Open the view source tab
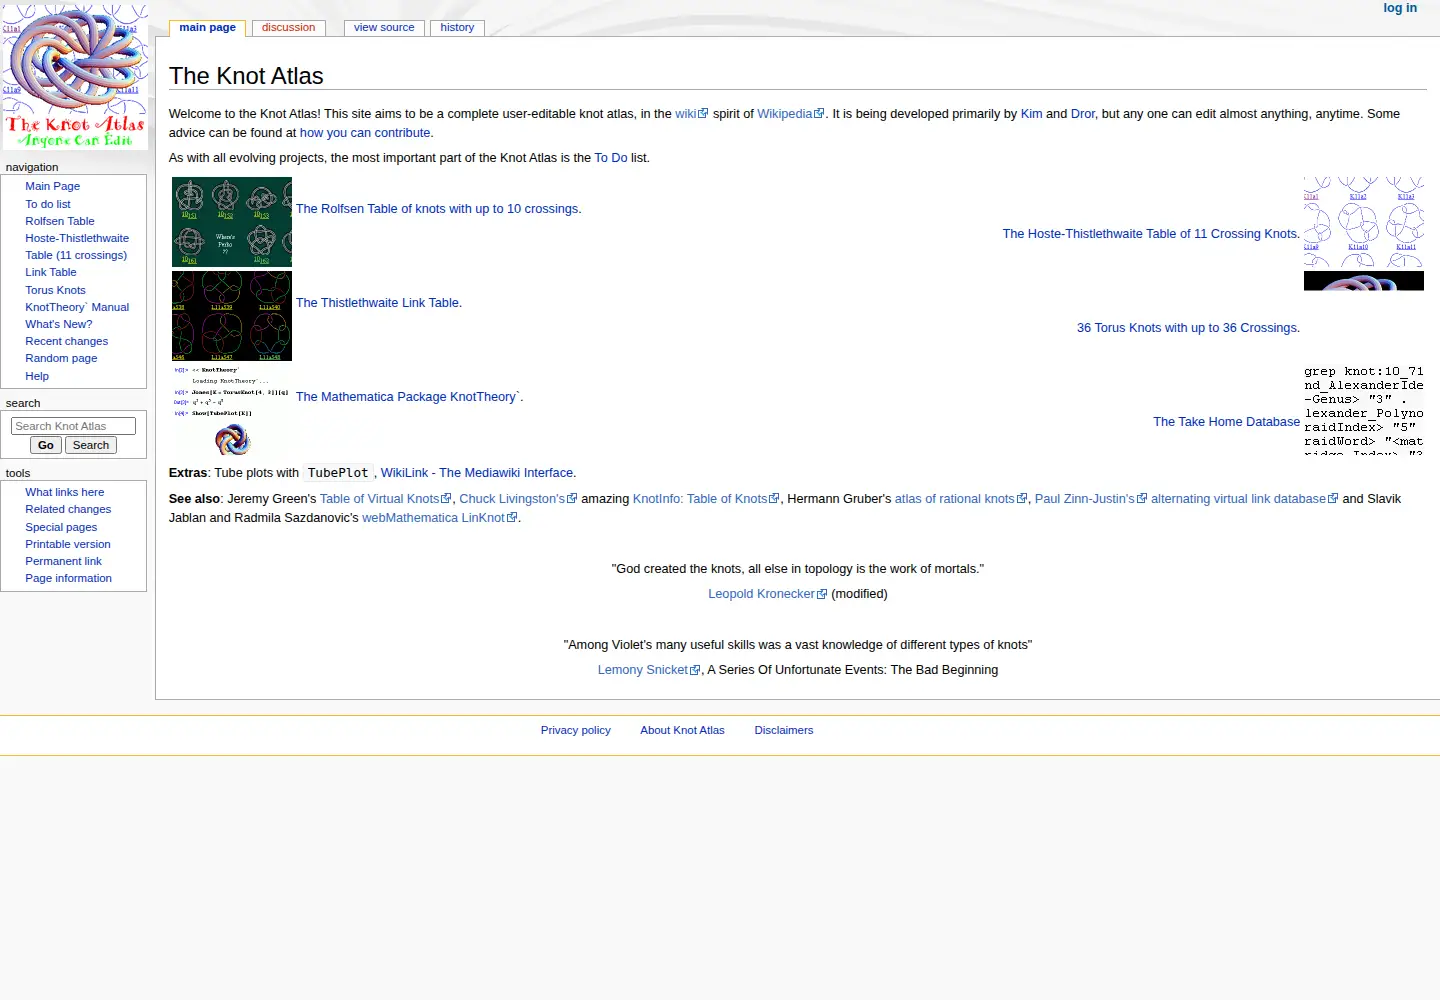The image size is (1440, 1000). (384, 28)
